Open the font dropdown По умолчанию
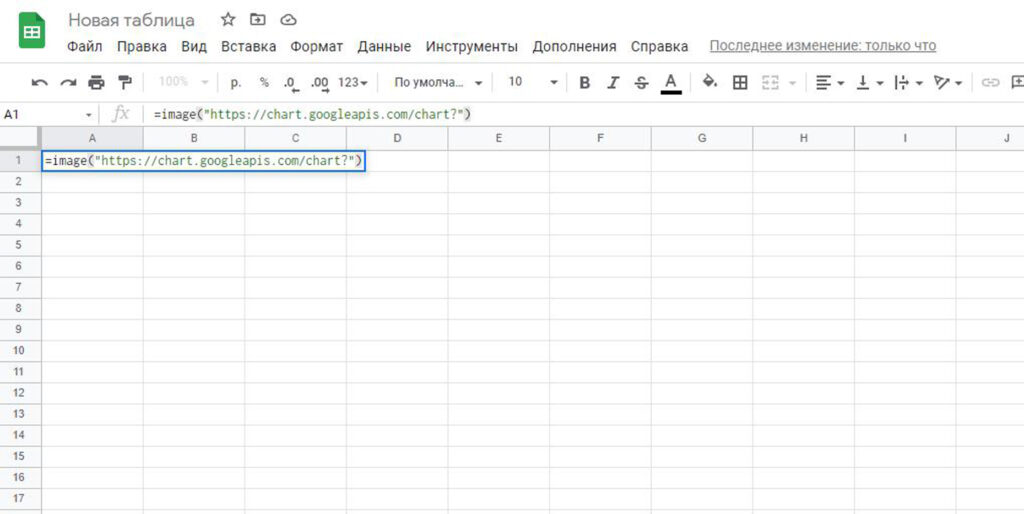 coord(438,82)
